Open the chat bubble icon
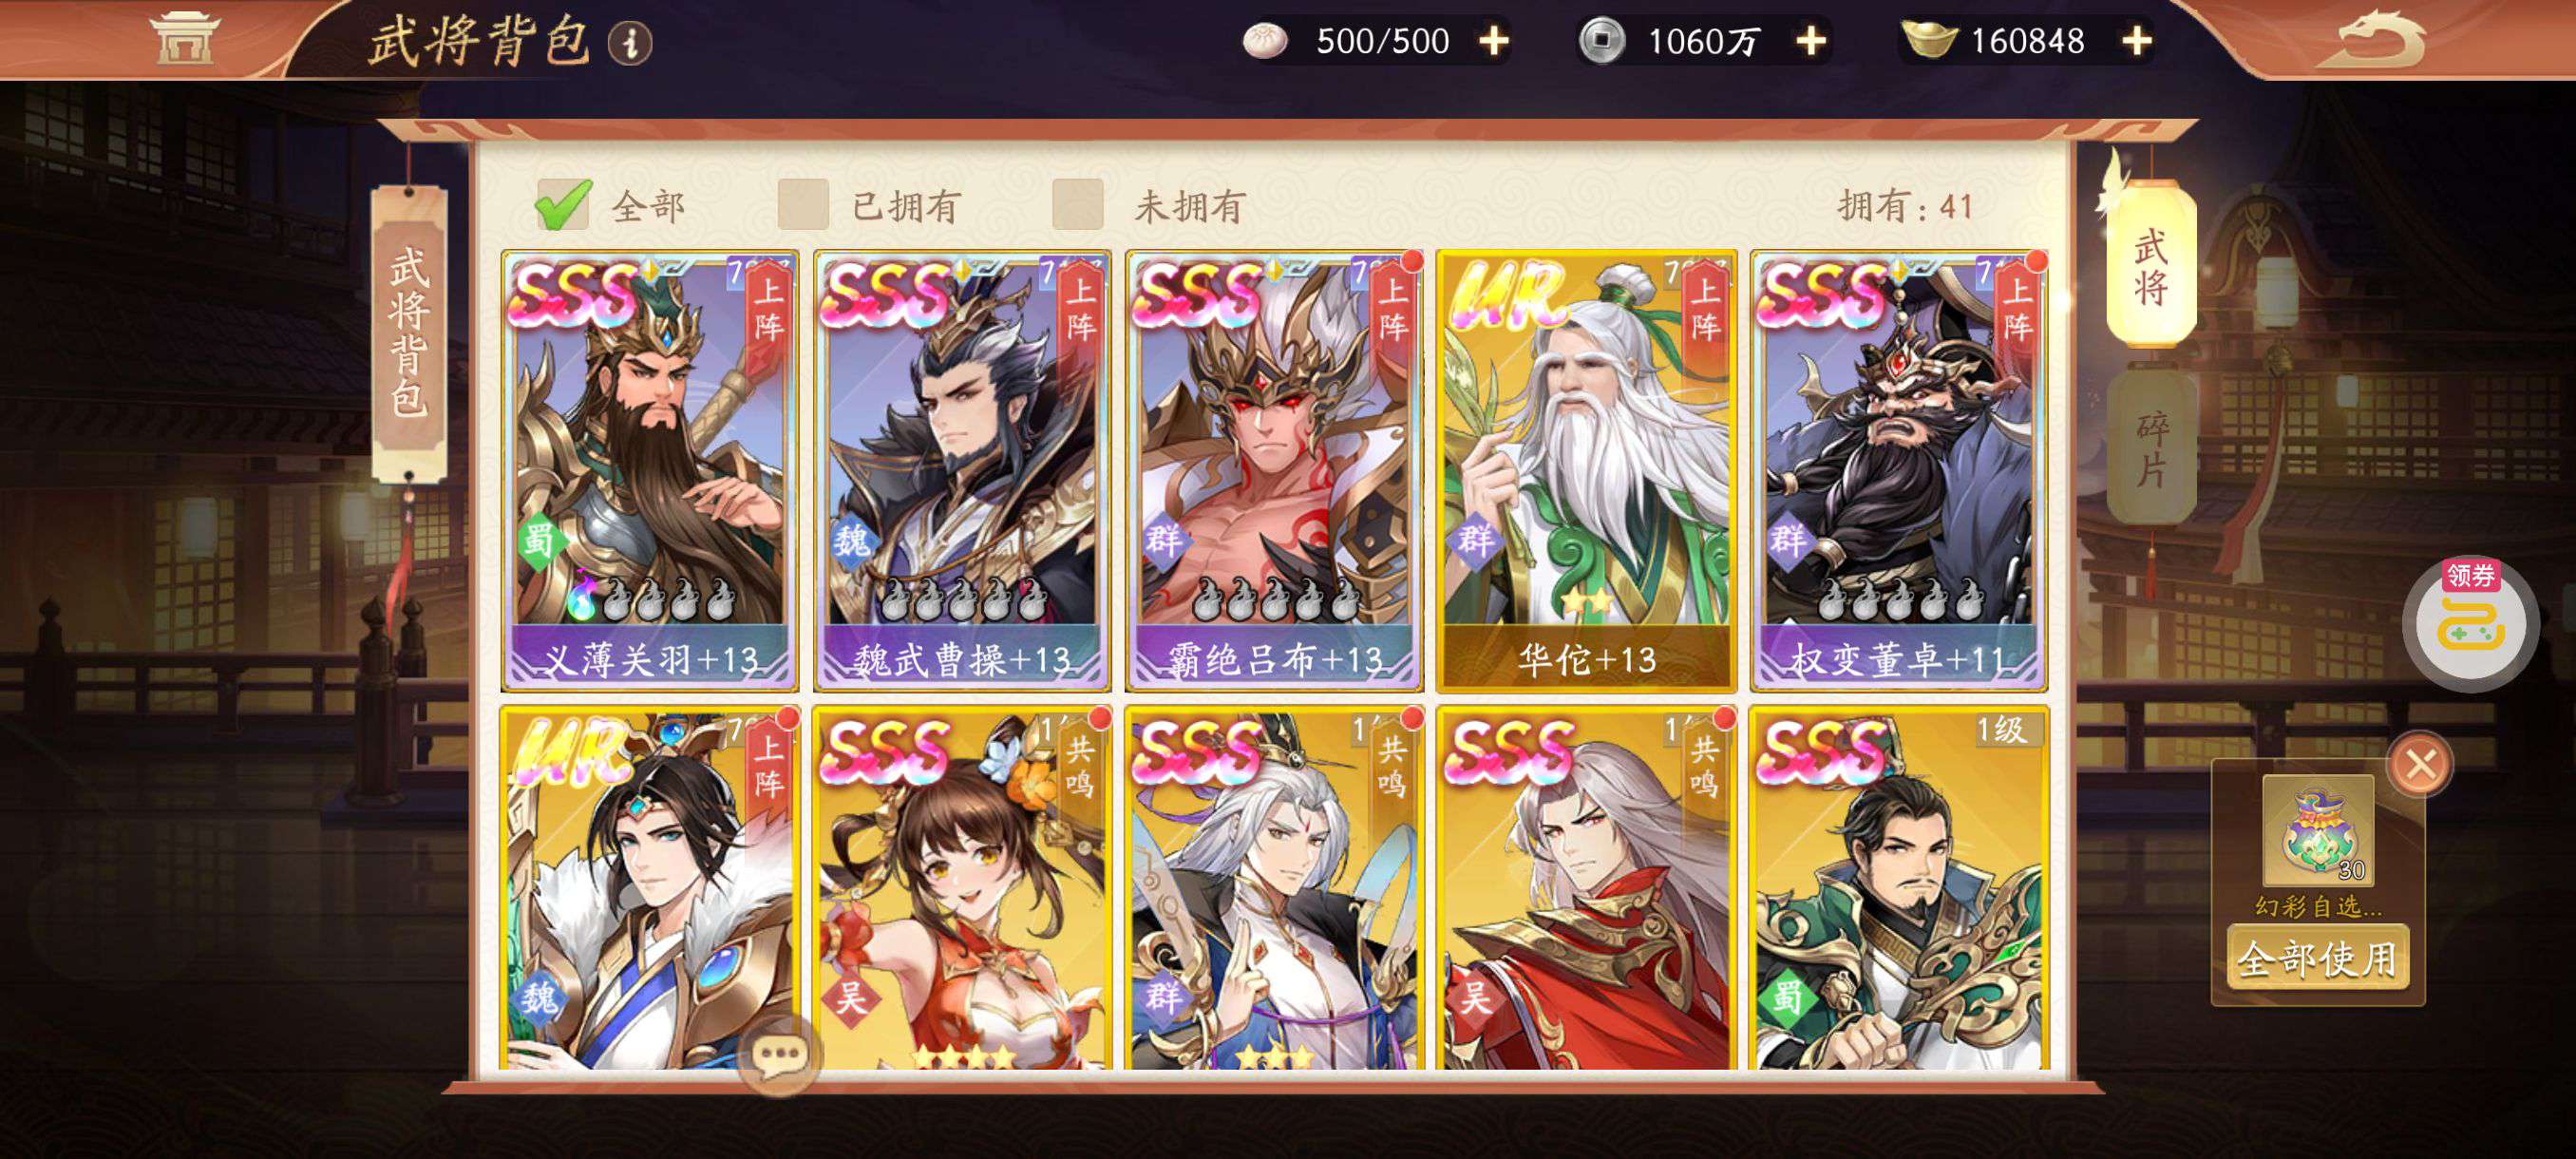2576x1159 pixels. coord(780,1054)
